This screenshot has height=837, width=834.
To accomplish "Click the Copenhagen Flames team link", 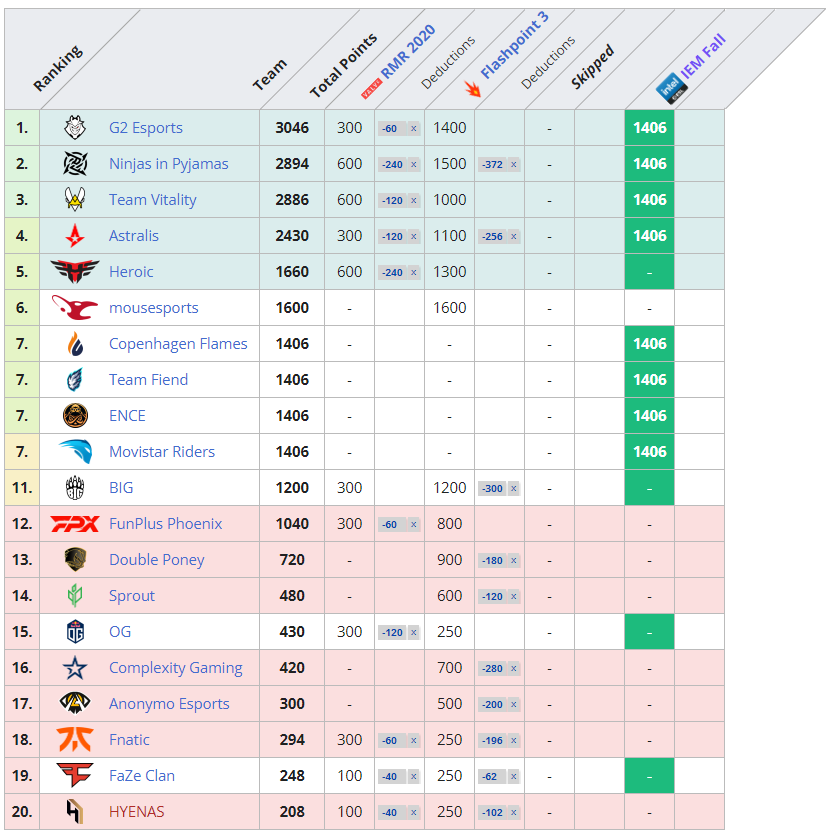I will coord(178,343).
